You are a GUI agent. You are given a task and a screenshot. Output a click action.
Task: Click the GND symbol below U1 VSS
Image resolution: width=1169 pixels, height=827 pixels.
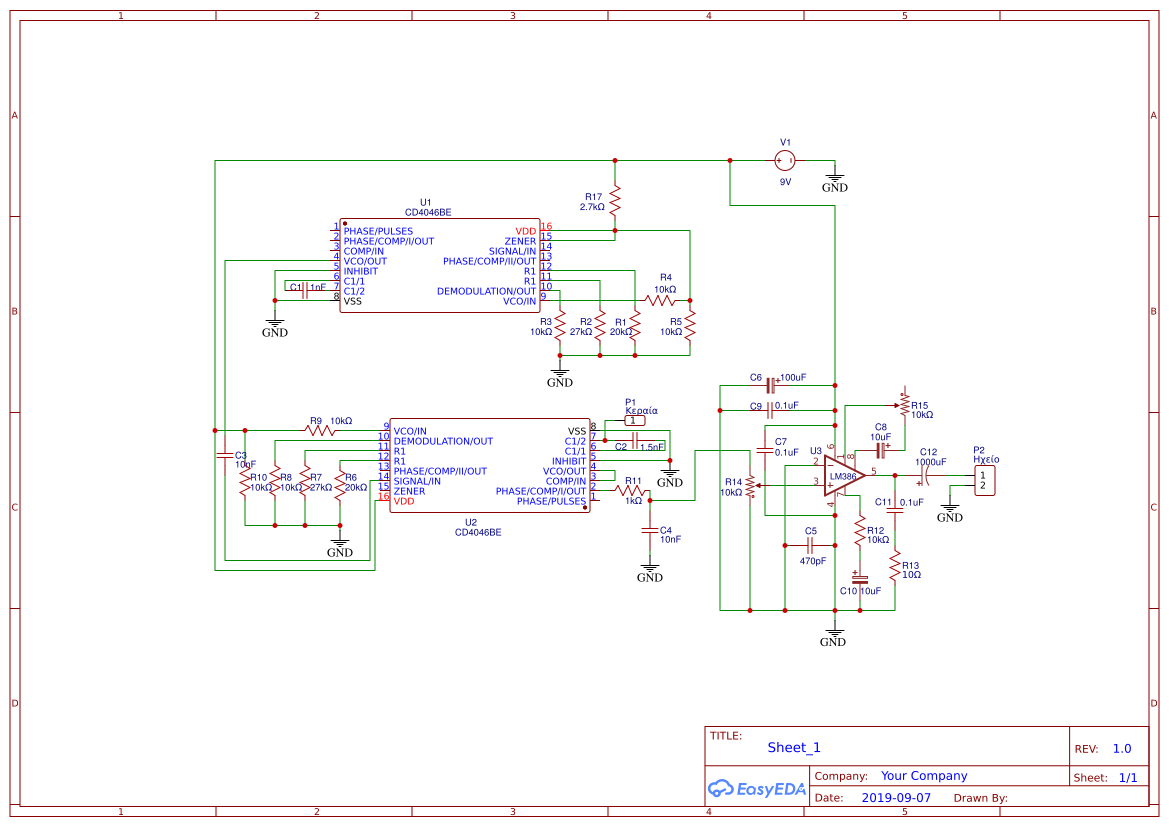pyautogui.click(x=274, y=328)
